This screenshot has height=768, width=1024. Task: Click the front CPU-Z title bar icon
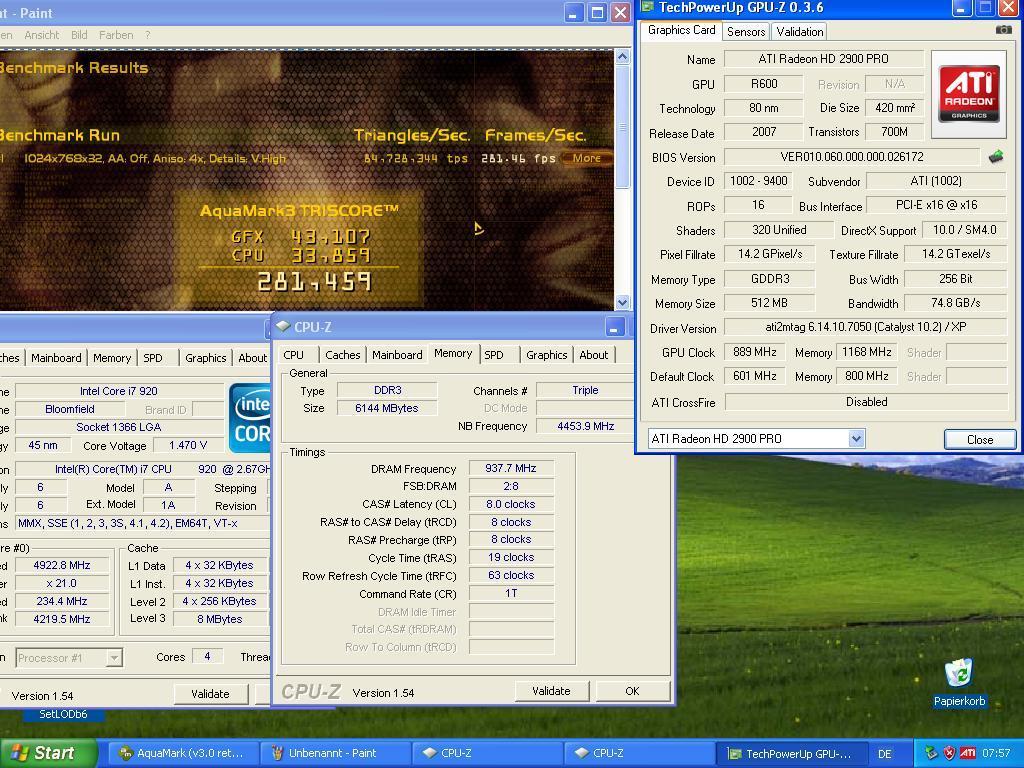(x=283, y=326)
